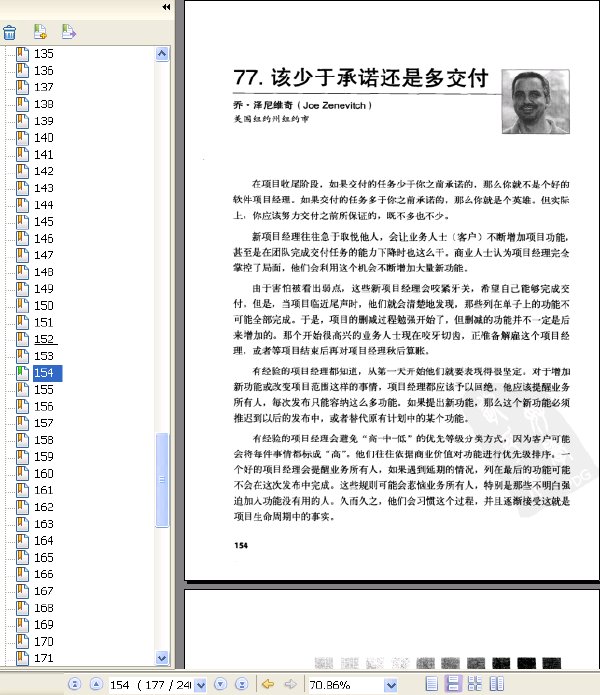Open the page number dropdown arrow

tap(200, 685)
